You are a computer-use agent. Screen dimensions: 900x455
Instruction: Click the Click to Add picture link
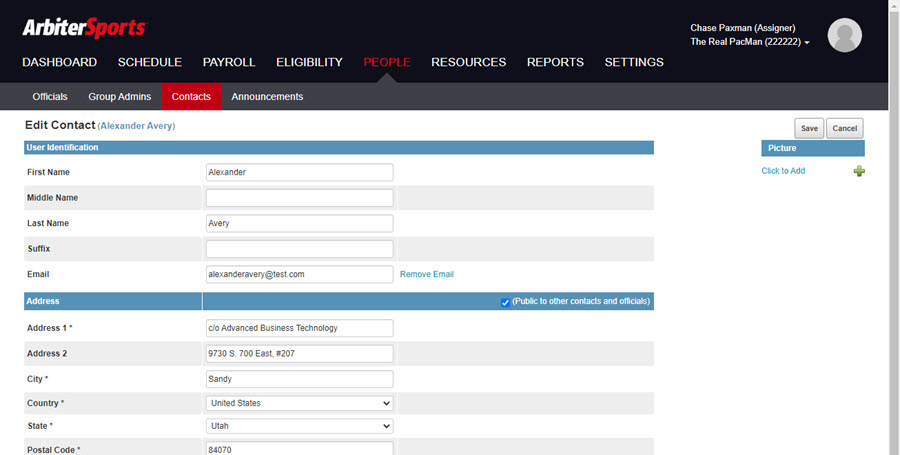pos(783,171)
